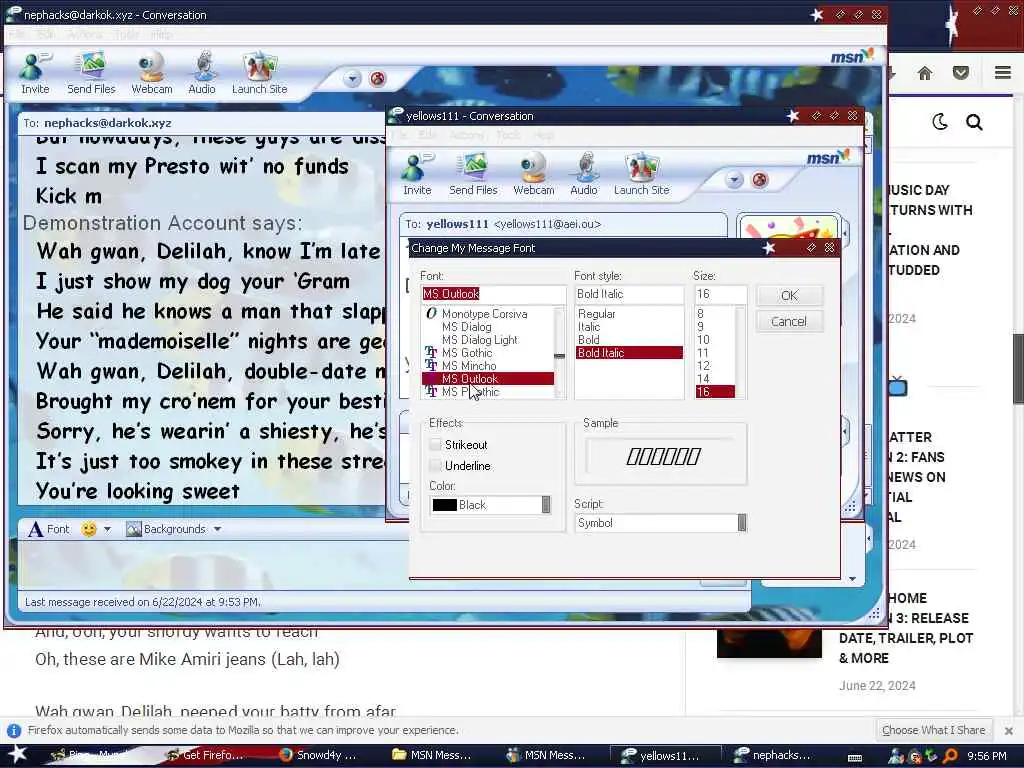Select MS Gothic font in list
1024x768 pixels.
click(x=467, y=353)
